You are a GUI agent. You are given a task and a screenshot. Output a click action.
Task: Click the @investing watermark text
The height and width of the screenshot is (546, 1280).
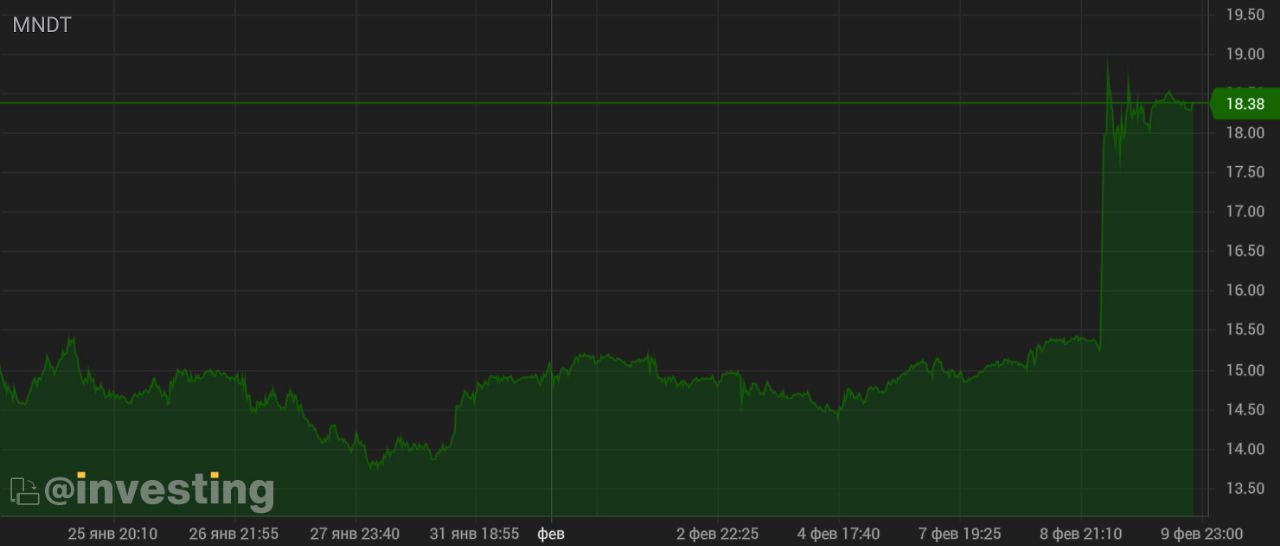click(159, 490)
